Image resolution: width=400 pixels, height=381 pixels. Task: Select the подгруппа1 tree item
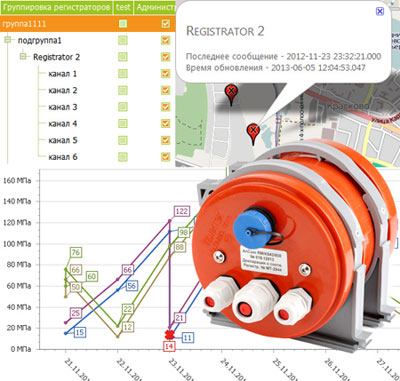pyautogui.click(x=40, y=40)
